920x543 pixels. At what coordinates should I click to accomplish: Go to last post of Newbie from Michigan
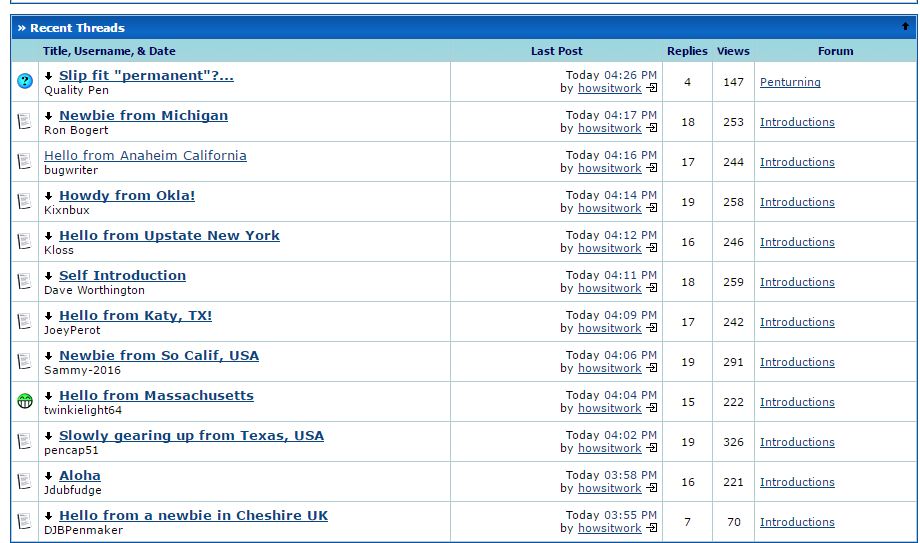coord(652,128)
